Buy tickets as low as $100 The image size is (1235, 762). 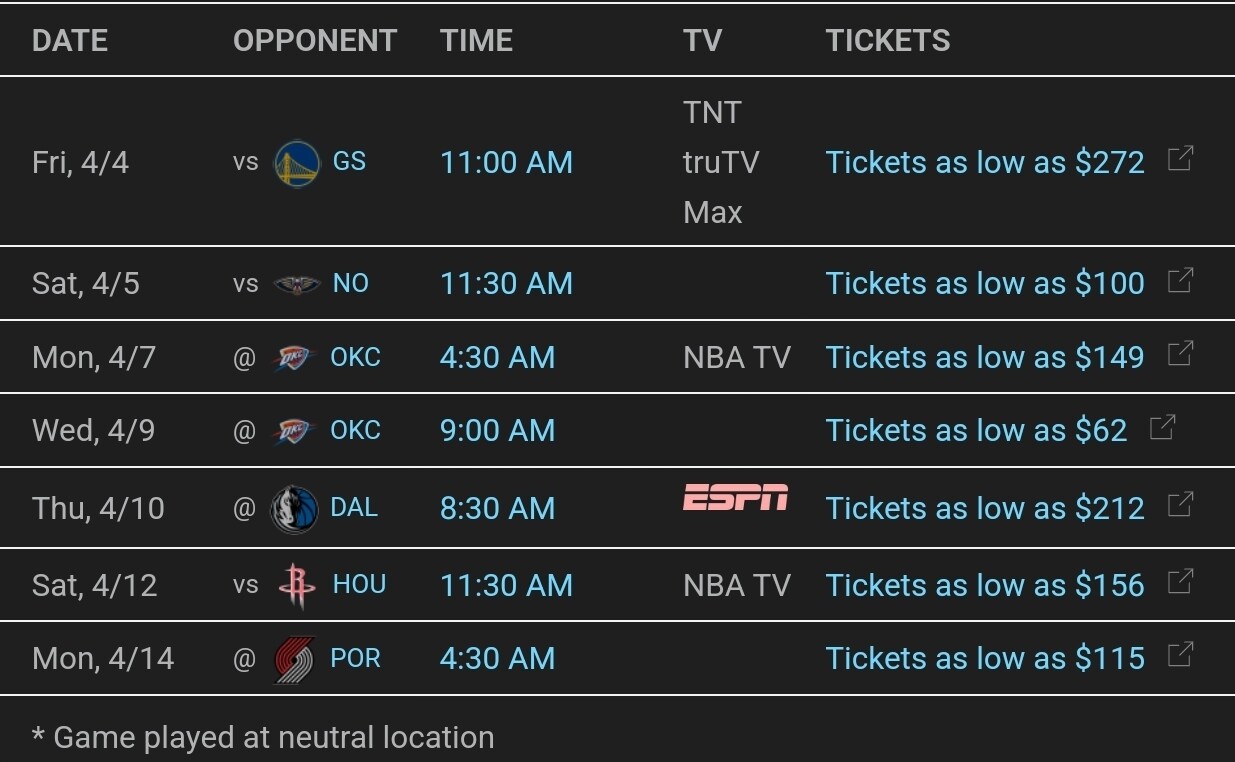click(984, 284)
